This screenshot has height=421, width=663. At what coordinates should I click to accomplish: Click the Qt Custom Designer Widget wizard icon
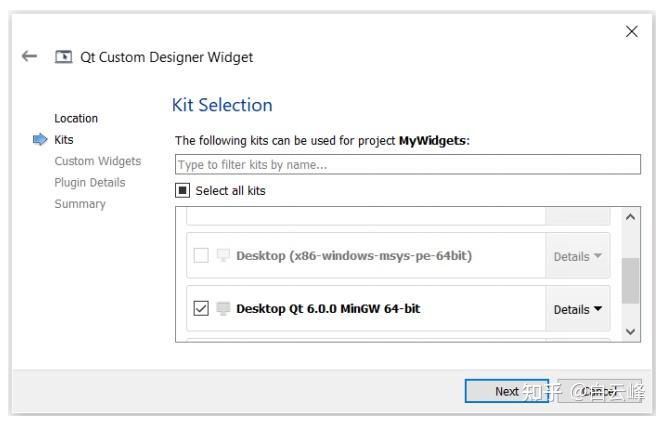click(x=63, y=57)
